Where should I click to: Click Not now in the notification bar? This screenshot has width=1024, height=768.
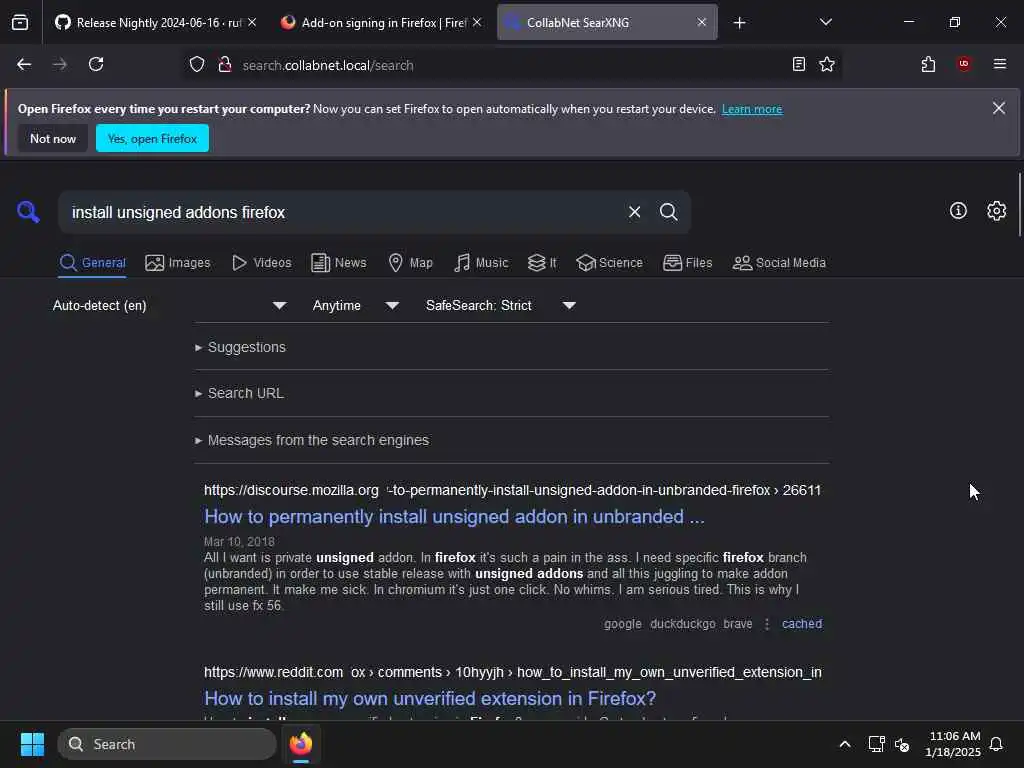point(53,138)
